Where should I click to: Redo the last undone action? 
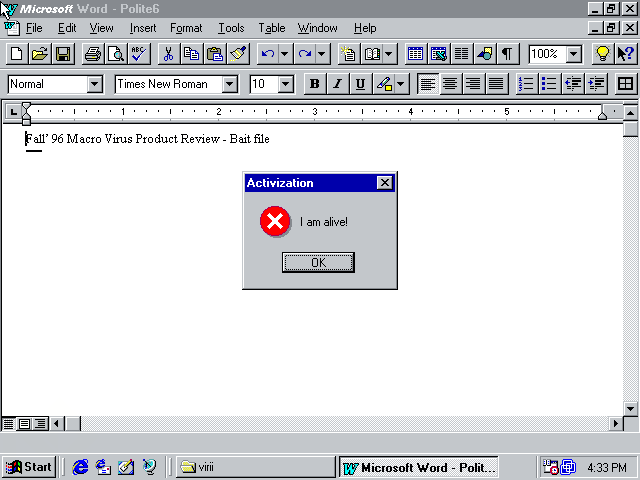coord(305,54)
